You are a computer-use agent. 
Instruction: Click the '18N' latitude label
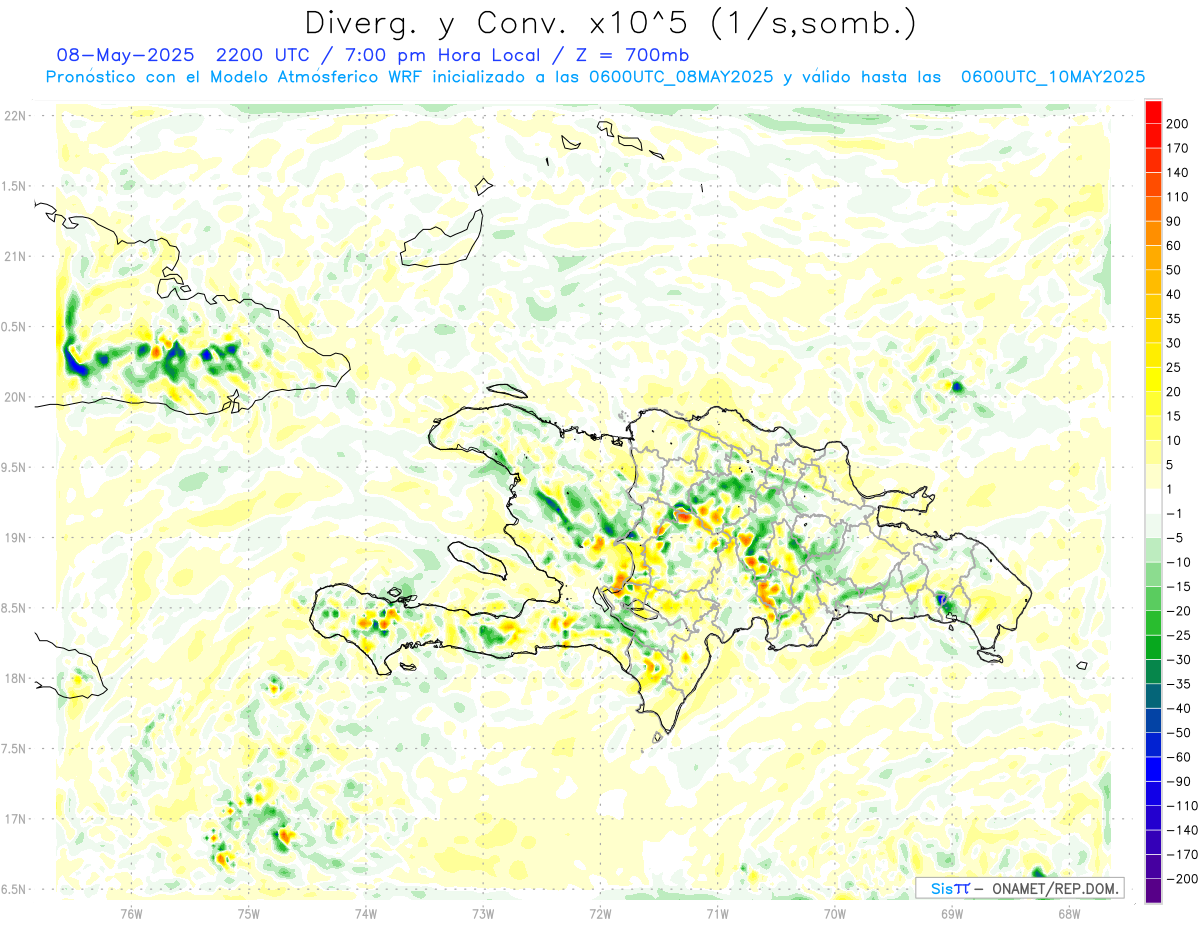point(14,678)
